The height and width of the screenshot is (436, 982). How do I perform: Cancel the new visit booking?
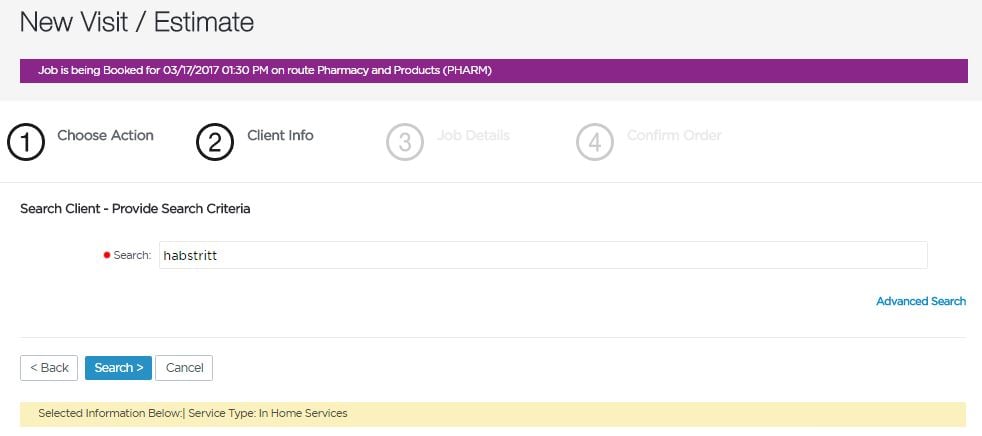[184, 368]
